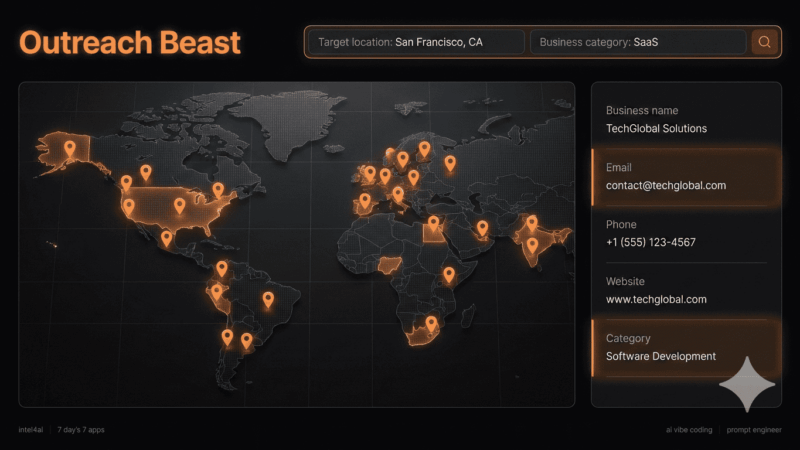Screen dimensions: 800x450
Task: Click the Target location input field
Action: (x=416, y=42)
